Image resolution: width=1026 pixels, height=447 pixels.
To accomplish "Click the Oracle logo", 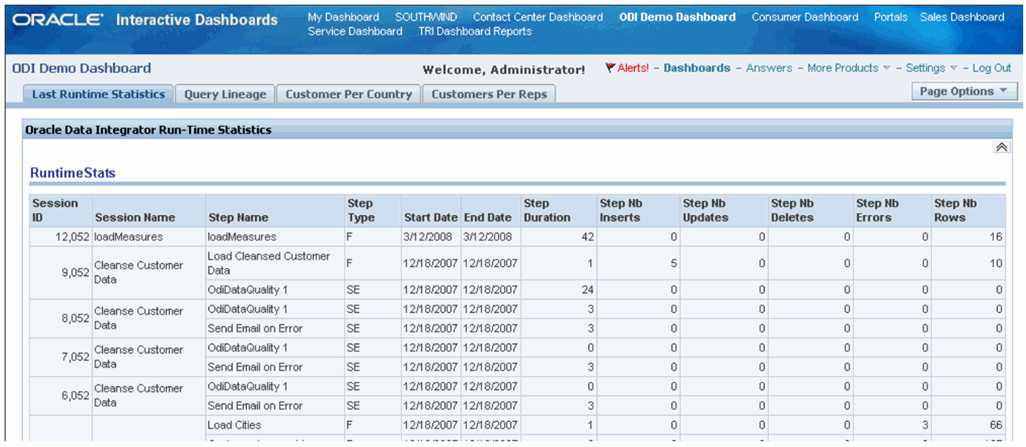I will [x=58, y=20].
